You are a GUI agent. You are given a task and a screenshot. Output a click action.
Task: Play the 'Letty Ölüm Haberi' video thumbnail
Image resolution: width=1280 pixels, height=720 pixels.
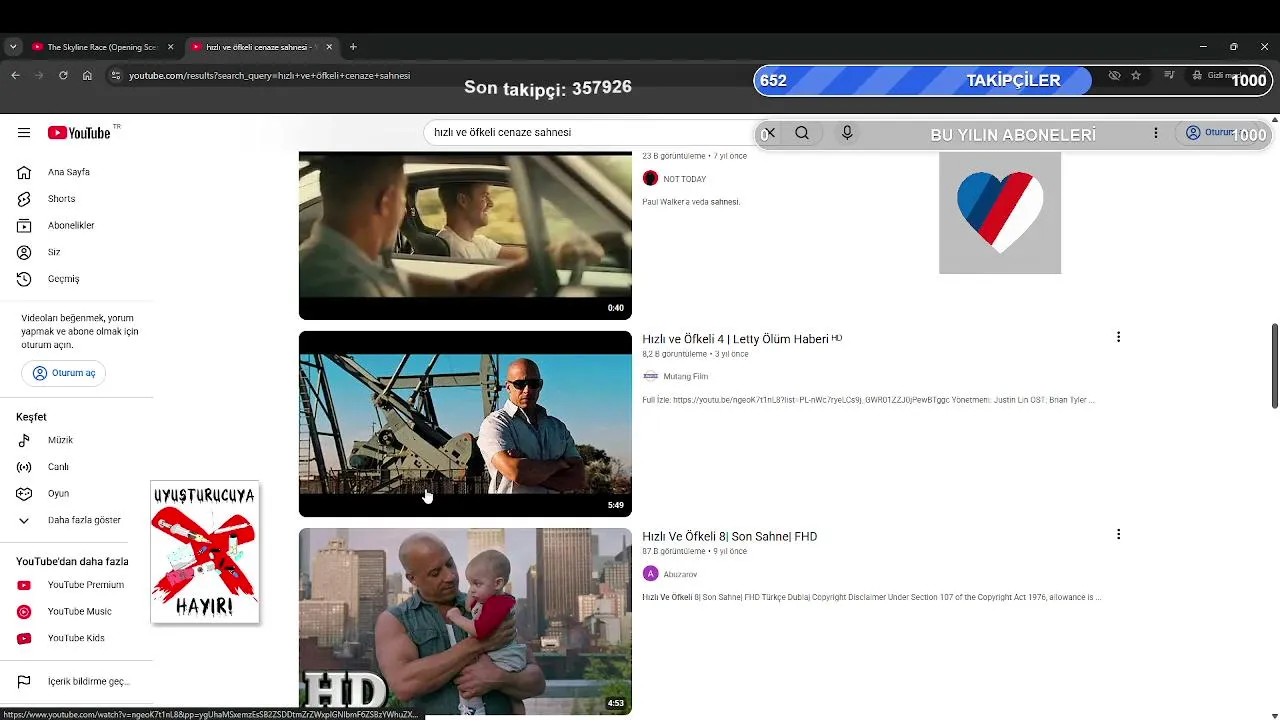(465, 424)
